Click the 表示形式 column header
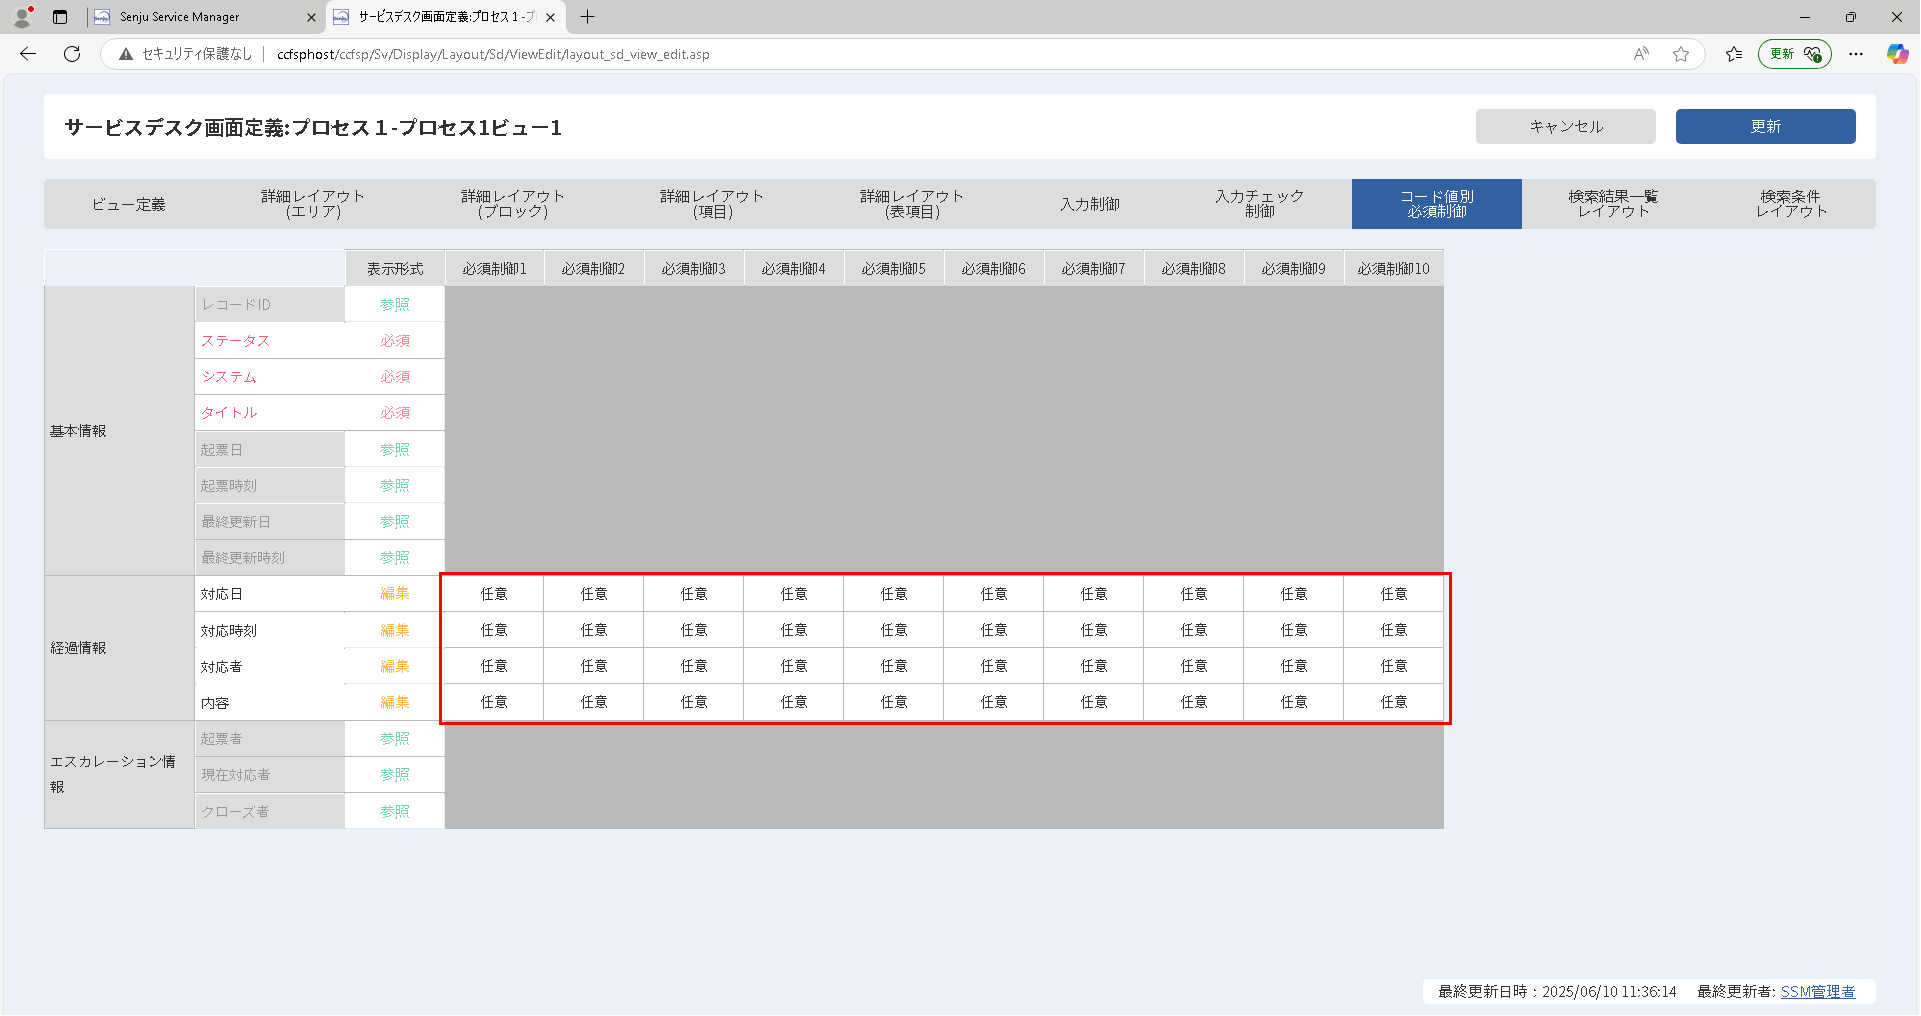1921x1016 pixels. 395,268
